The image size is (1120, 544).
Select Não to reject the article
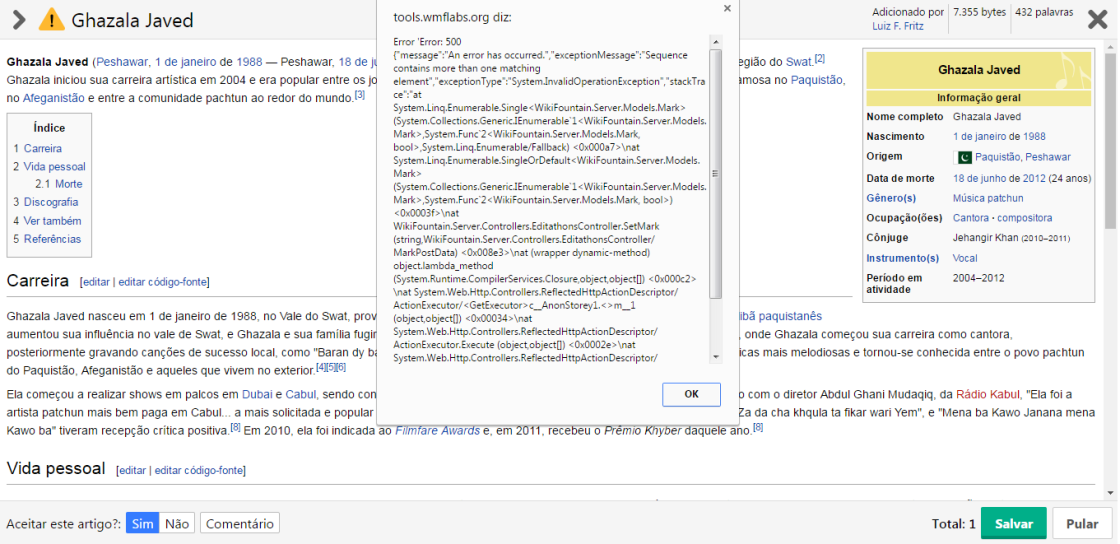[x=176, y=523]
